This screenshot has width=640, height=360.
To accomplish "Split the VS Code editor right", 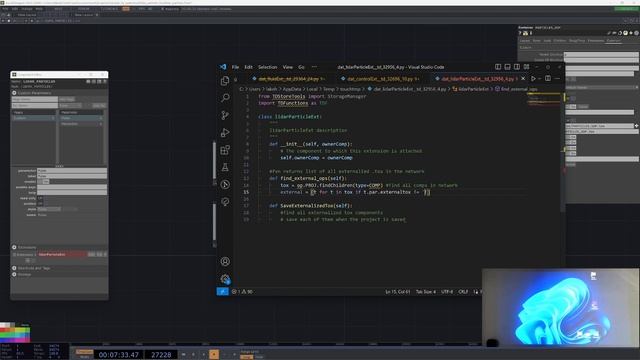I will tap(548, 78).
